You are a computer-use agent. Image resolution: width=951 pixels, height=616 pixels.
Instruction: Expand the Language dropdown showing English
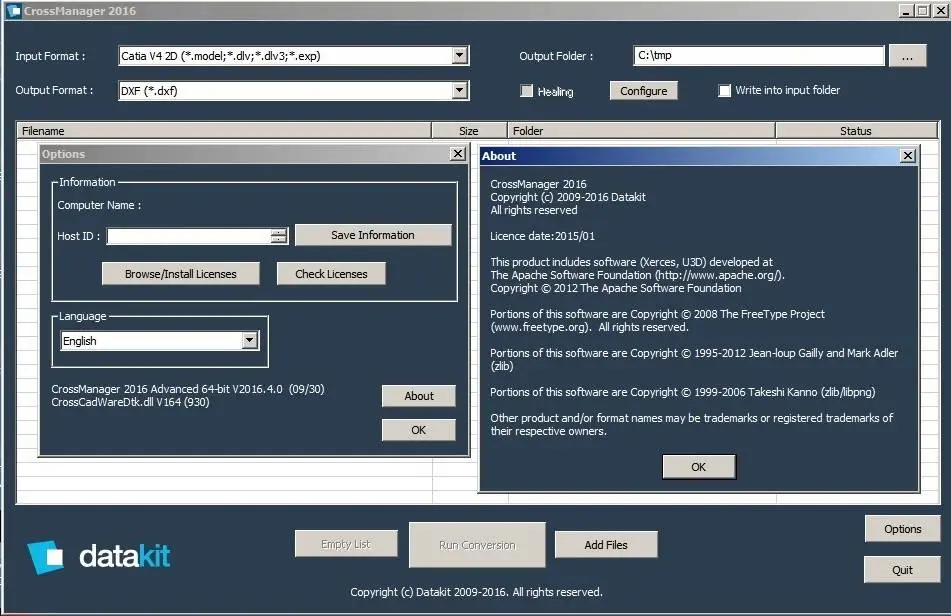[250, 341]
